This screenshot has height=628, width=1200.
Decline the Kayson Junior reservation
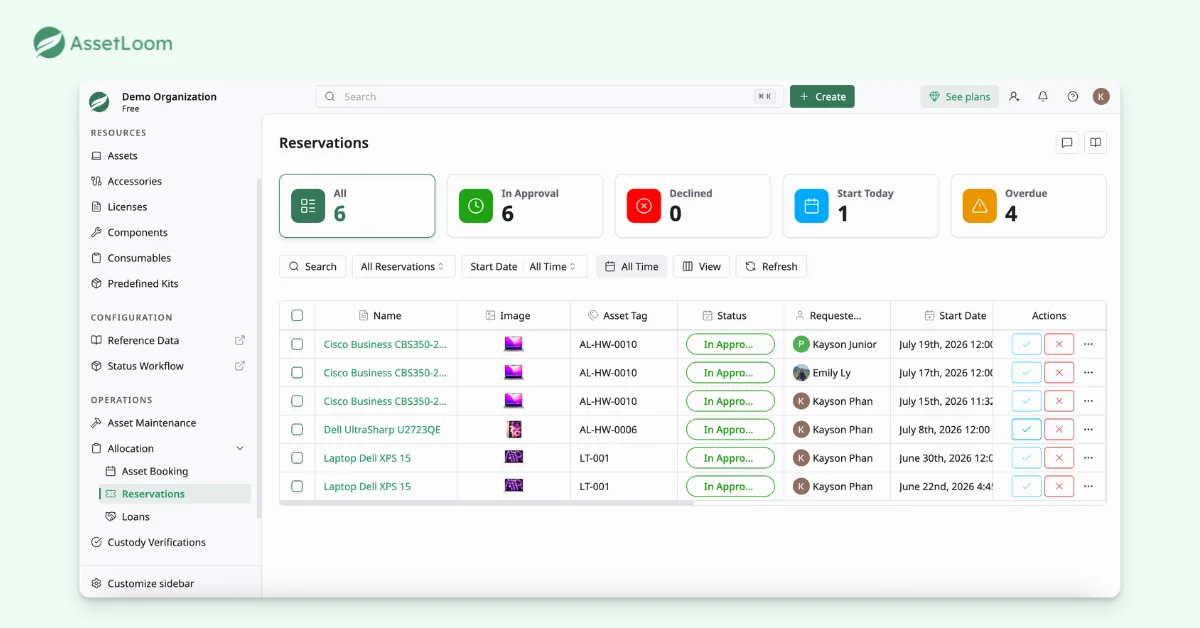[x=1059, y=344]
